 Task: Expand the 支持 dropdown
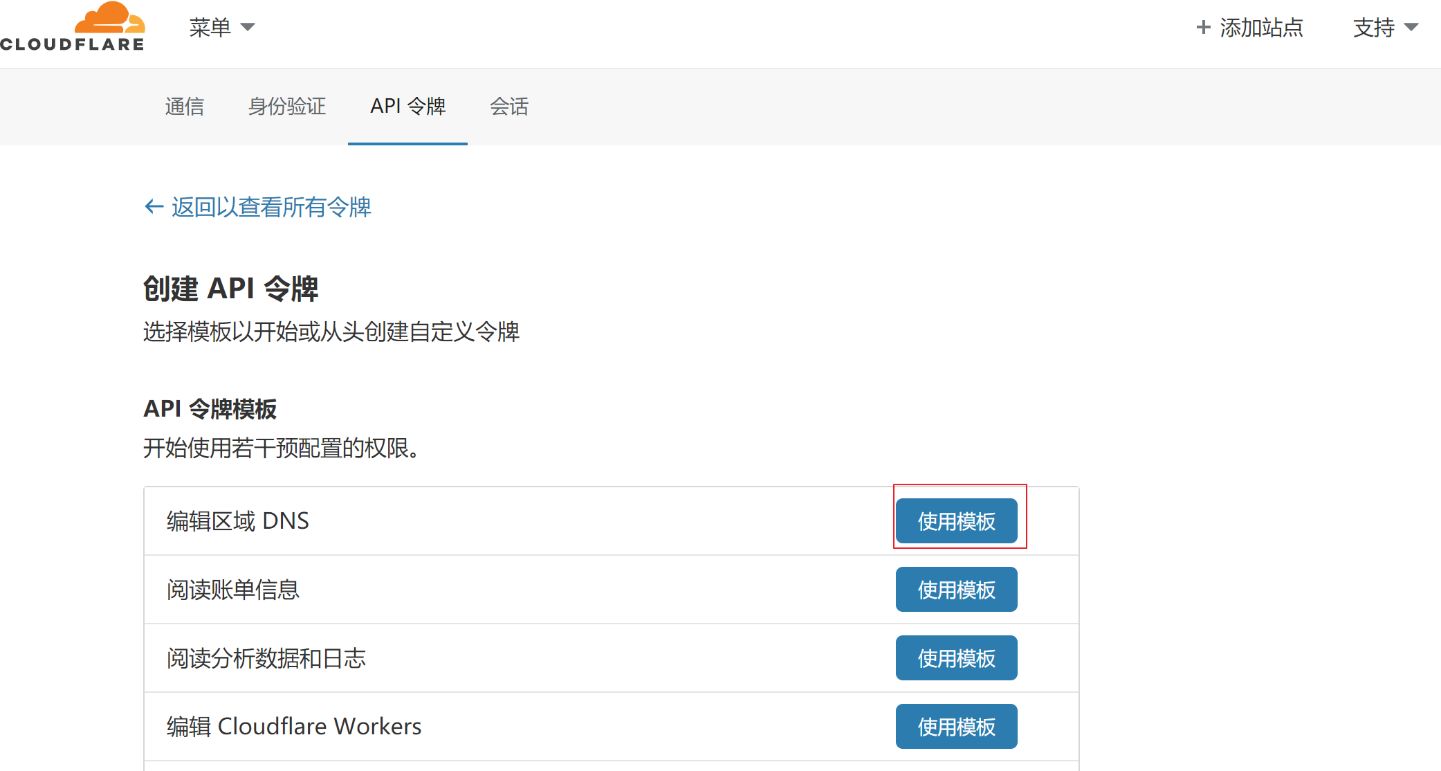pyautogui.click(x=1385, y=28)
